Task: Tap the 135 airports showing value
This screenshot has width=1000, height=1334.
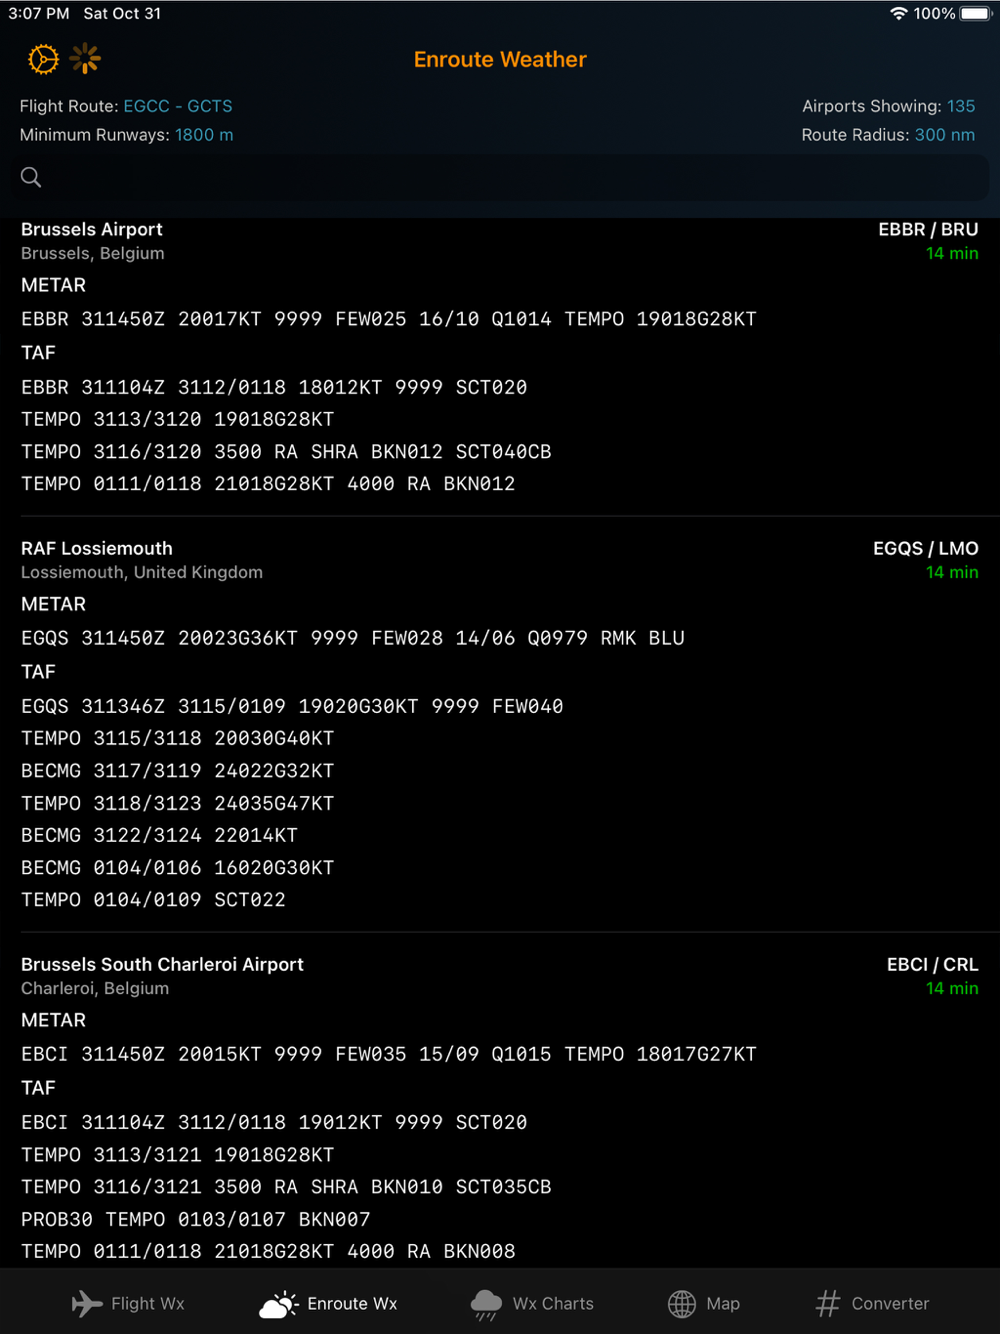Action: click(x=961, y=106)
